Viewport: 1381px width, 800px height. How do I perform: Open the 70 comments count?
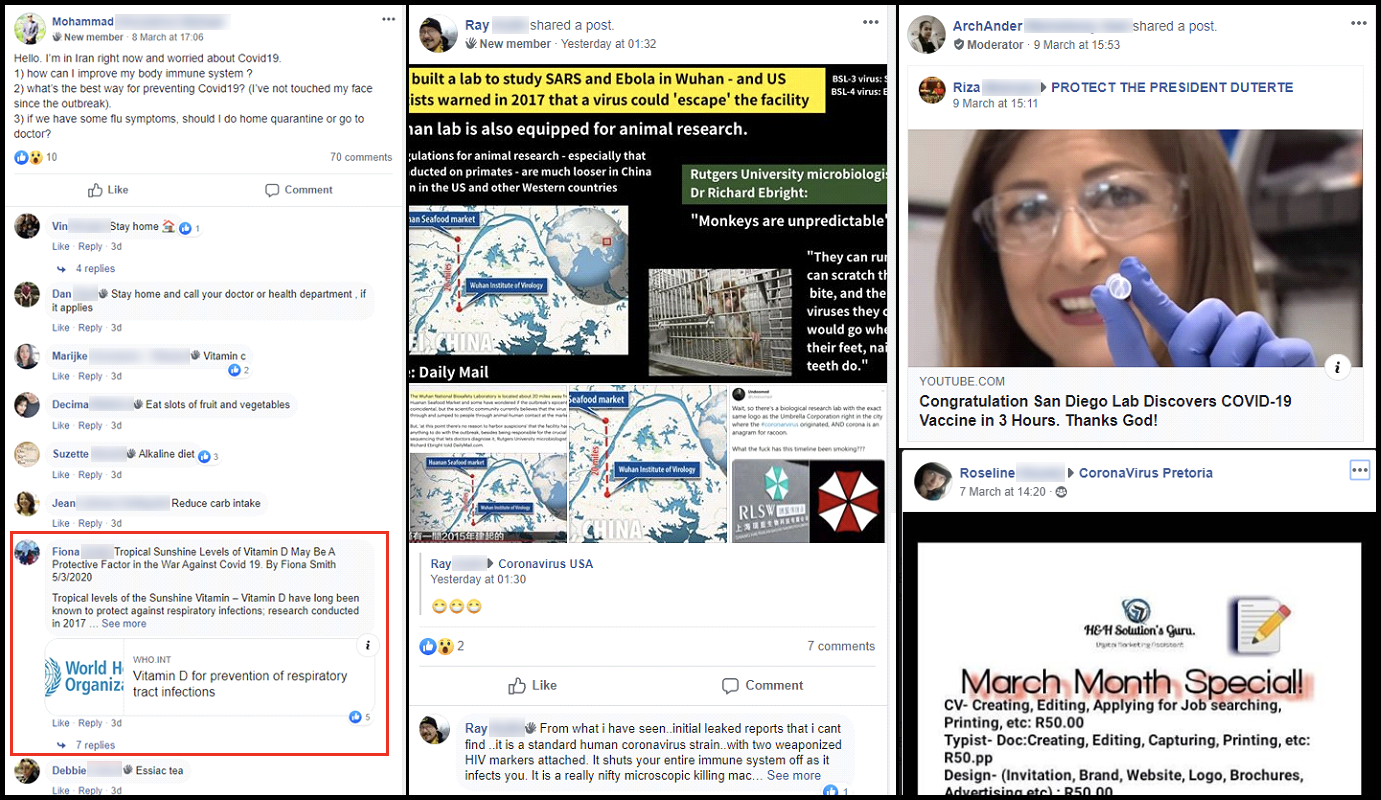[361, 157]
